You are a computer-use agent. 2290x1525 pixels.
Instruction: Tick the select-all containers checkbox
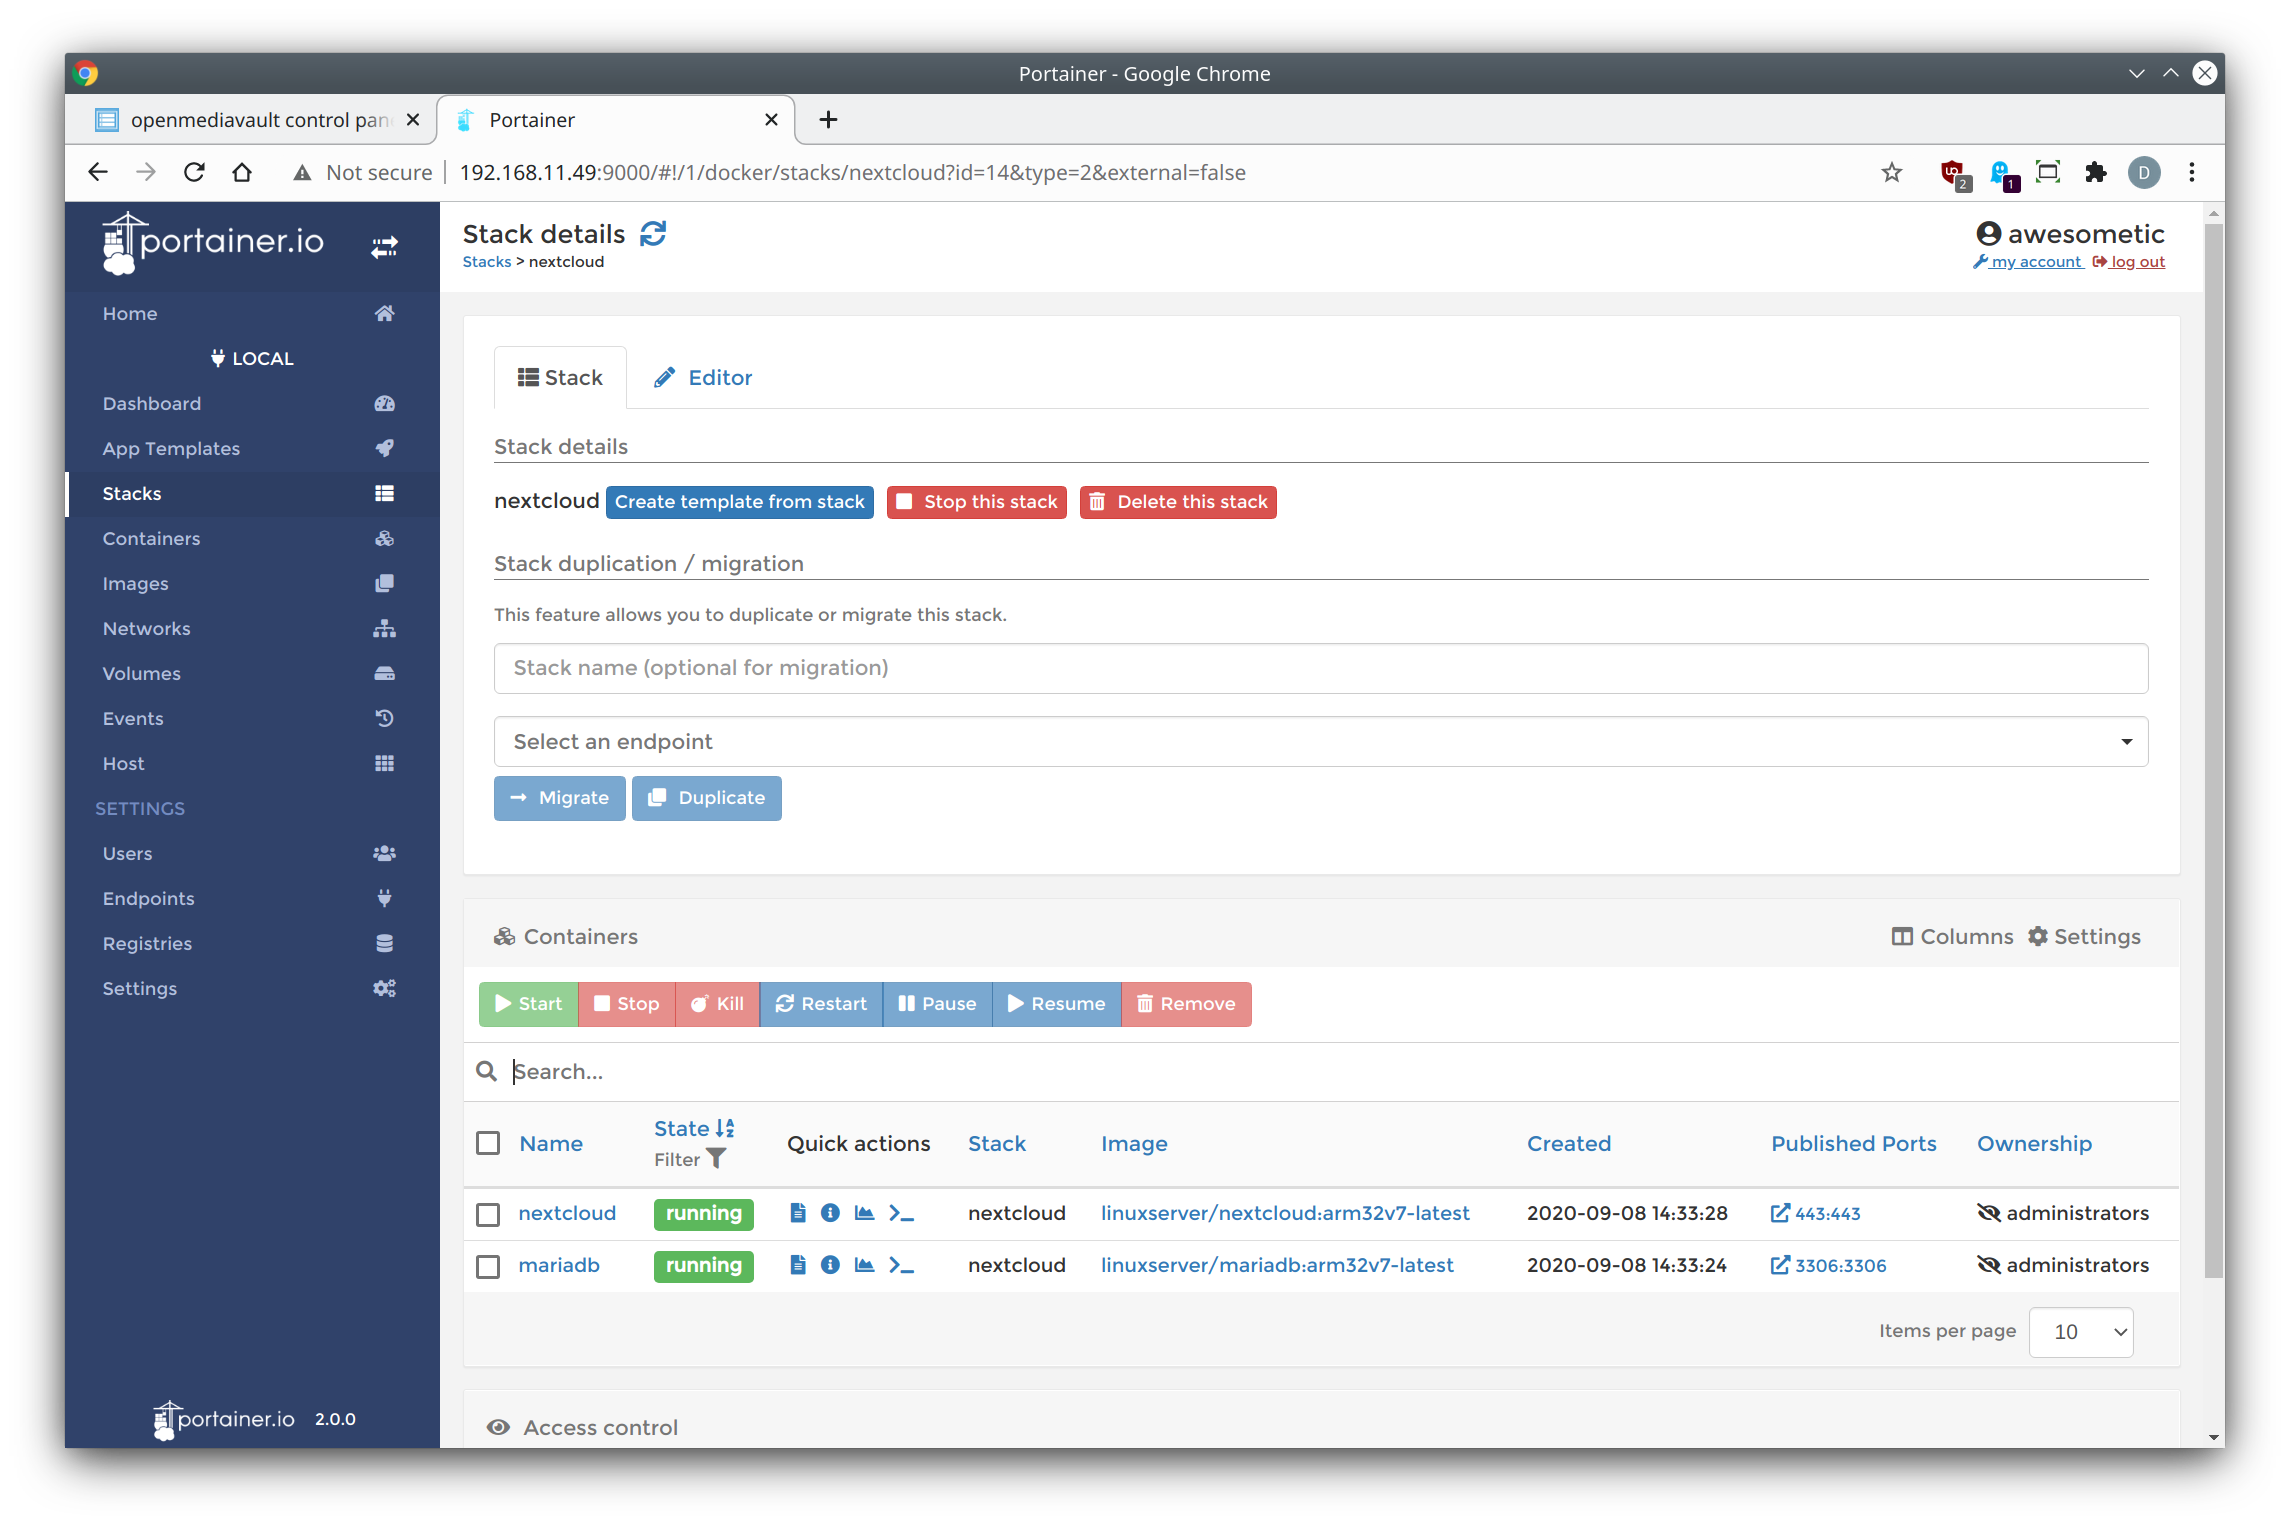(x=488, y=1143)
